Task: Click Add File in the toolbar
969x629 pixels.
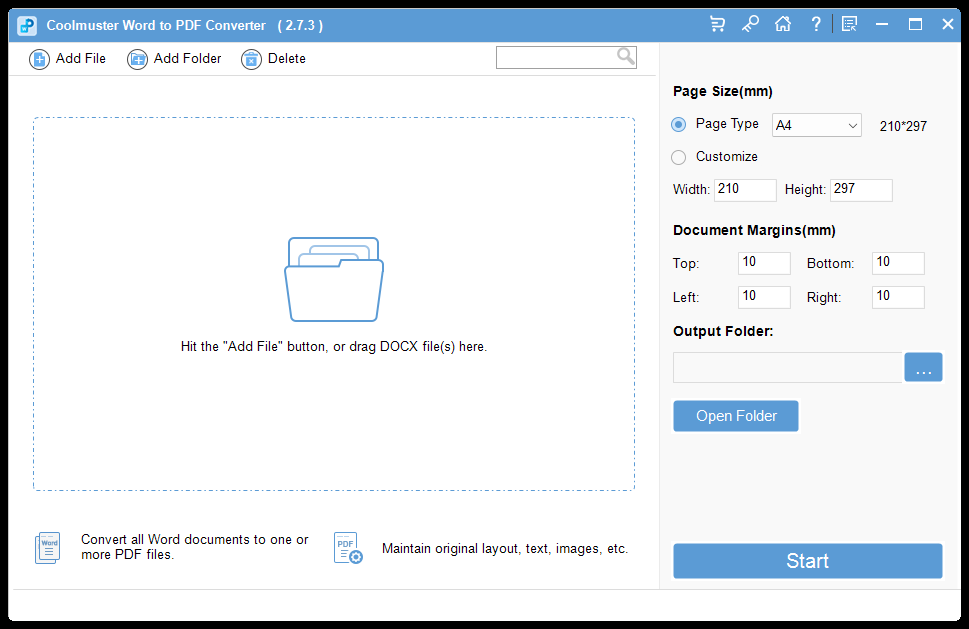Action: click(68, 59)
